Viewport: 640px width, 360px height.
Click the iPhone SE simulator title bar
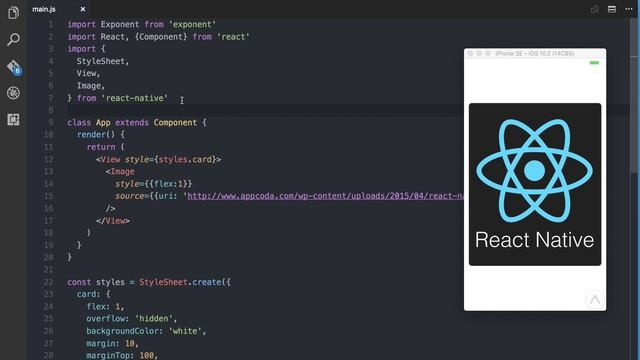[x=535, y=53]
